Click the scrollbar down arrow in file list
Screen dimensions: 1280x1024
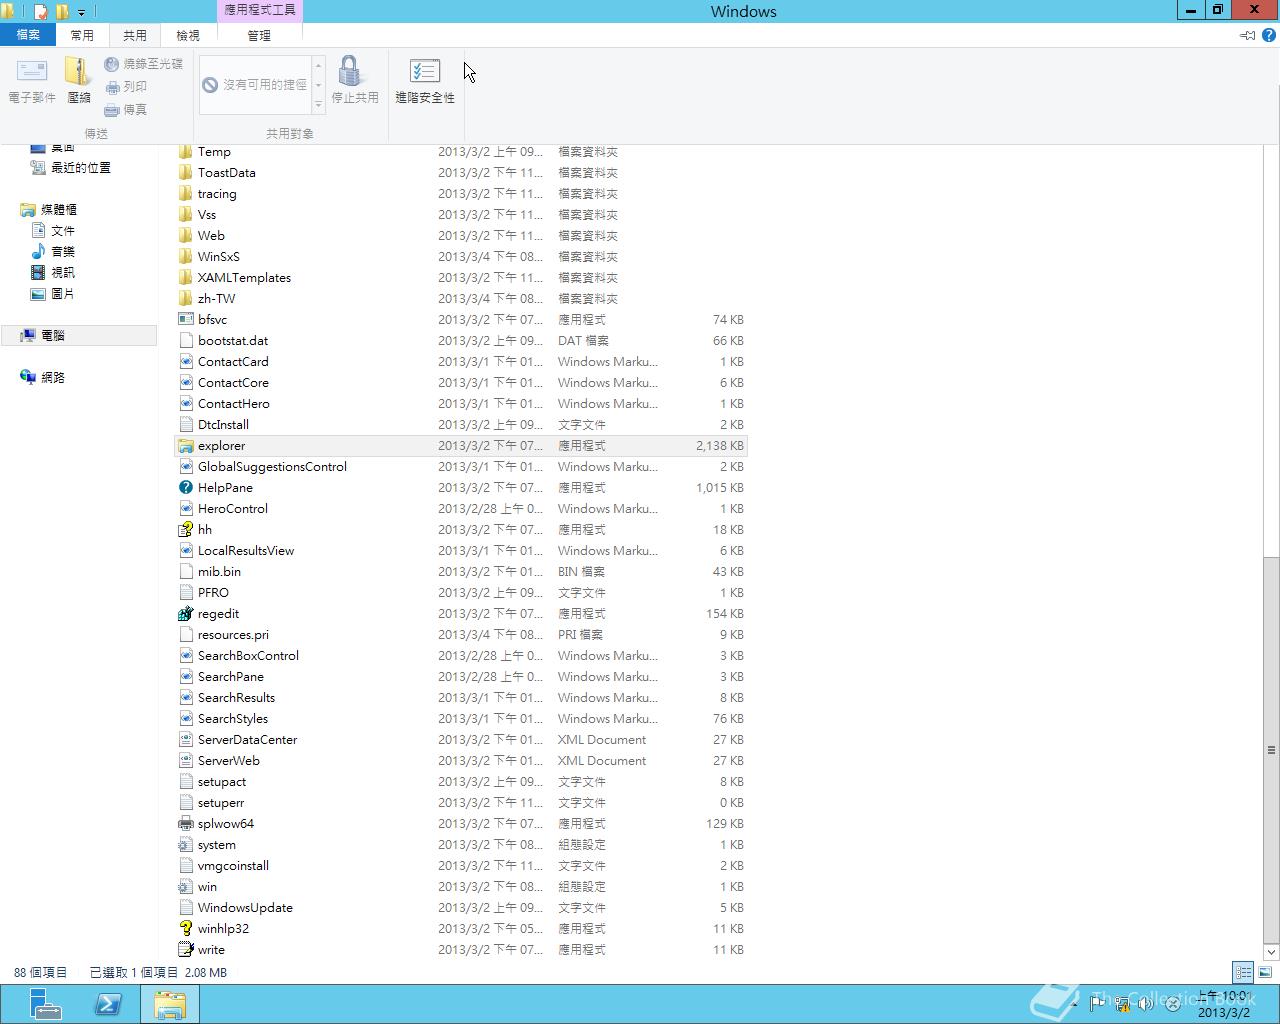tap(1271, 952)
